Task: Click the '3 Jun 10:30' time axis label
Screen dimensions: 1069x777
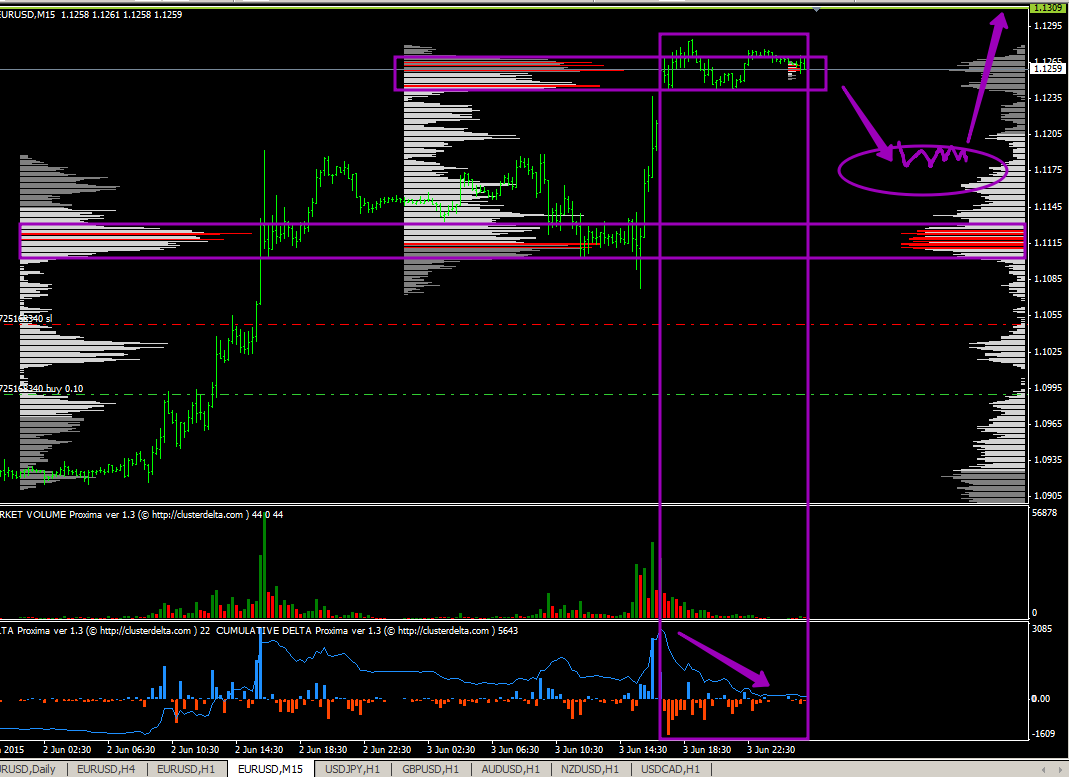Action: tap(579, 750)
